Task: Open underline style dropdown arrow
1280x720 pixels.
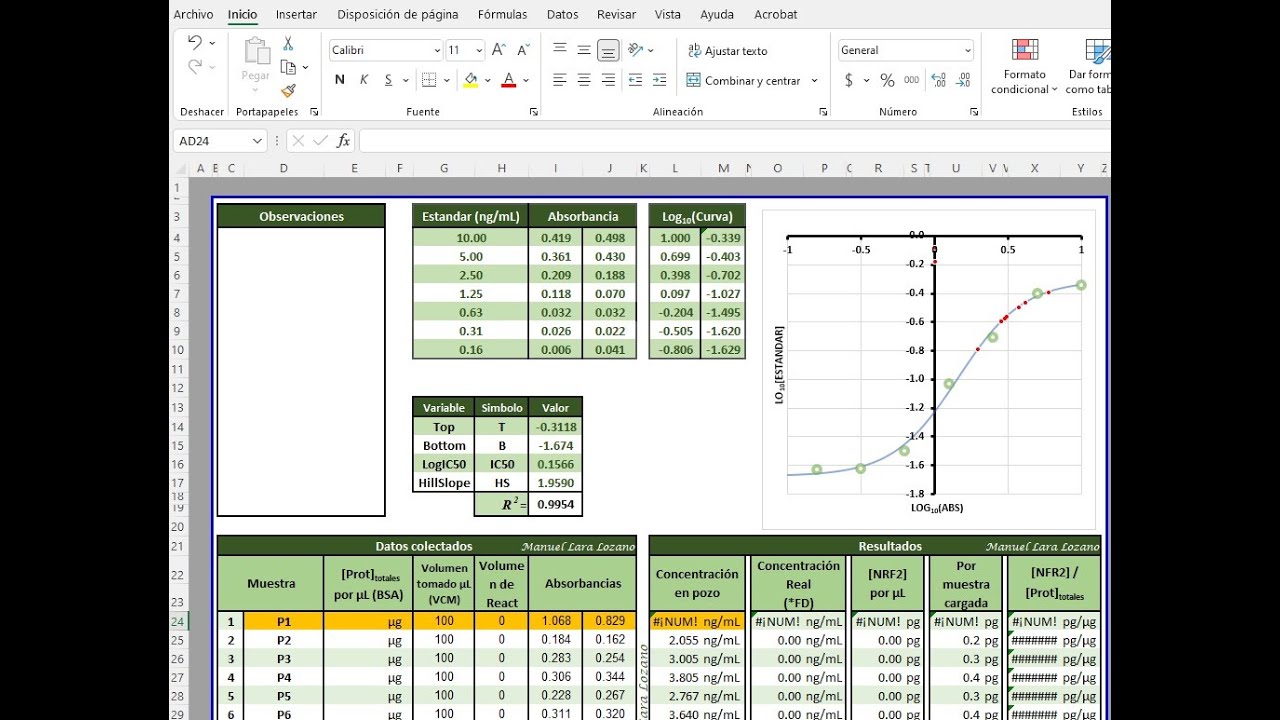Action: pyautogui.click(x=404, y=81)
